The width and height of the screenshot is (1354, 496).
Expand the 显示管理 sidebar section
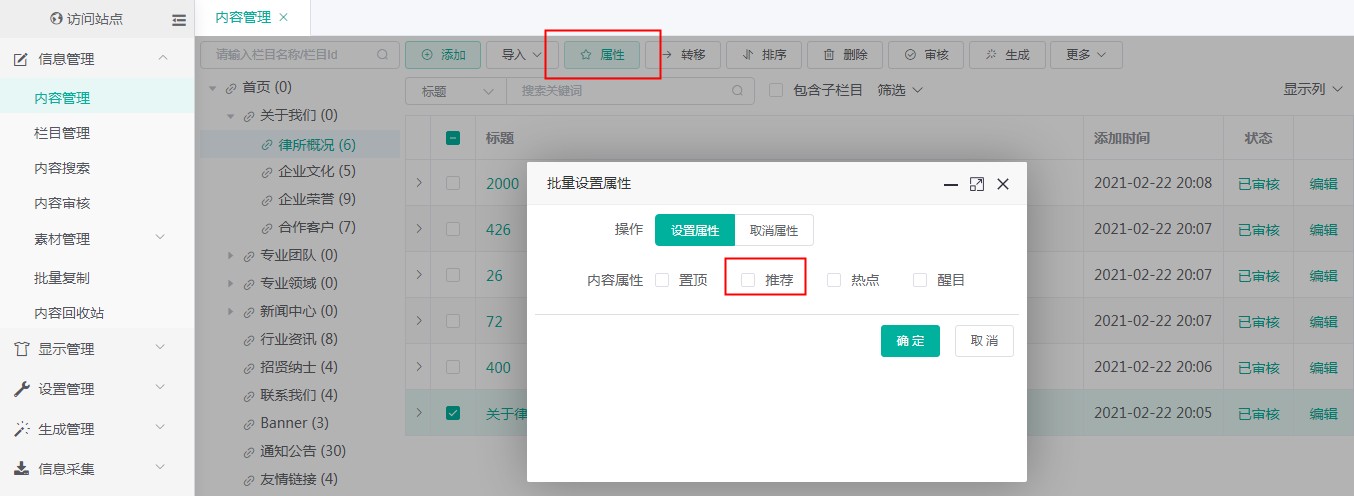point(97,349)
